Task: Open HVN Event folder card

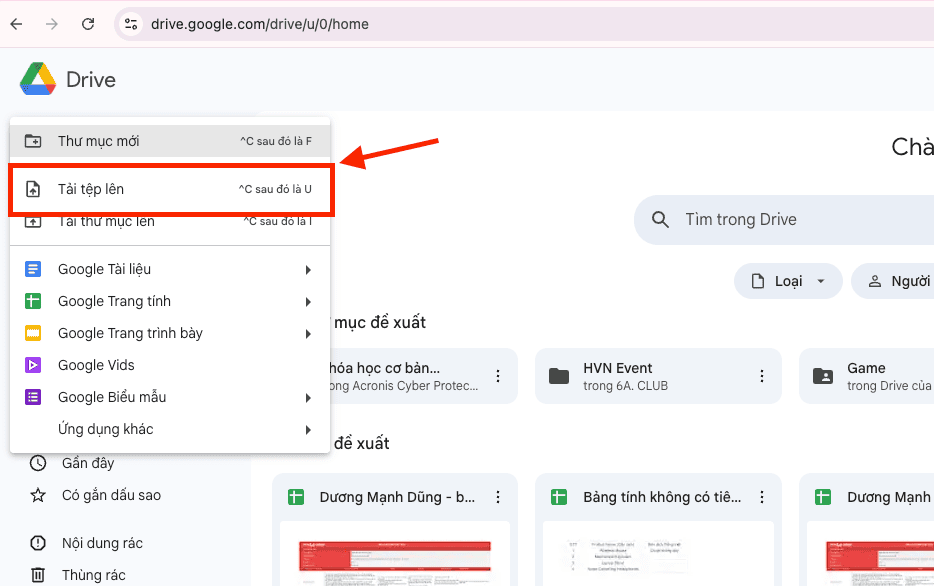Action: coord(658,376)
